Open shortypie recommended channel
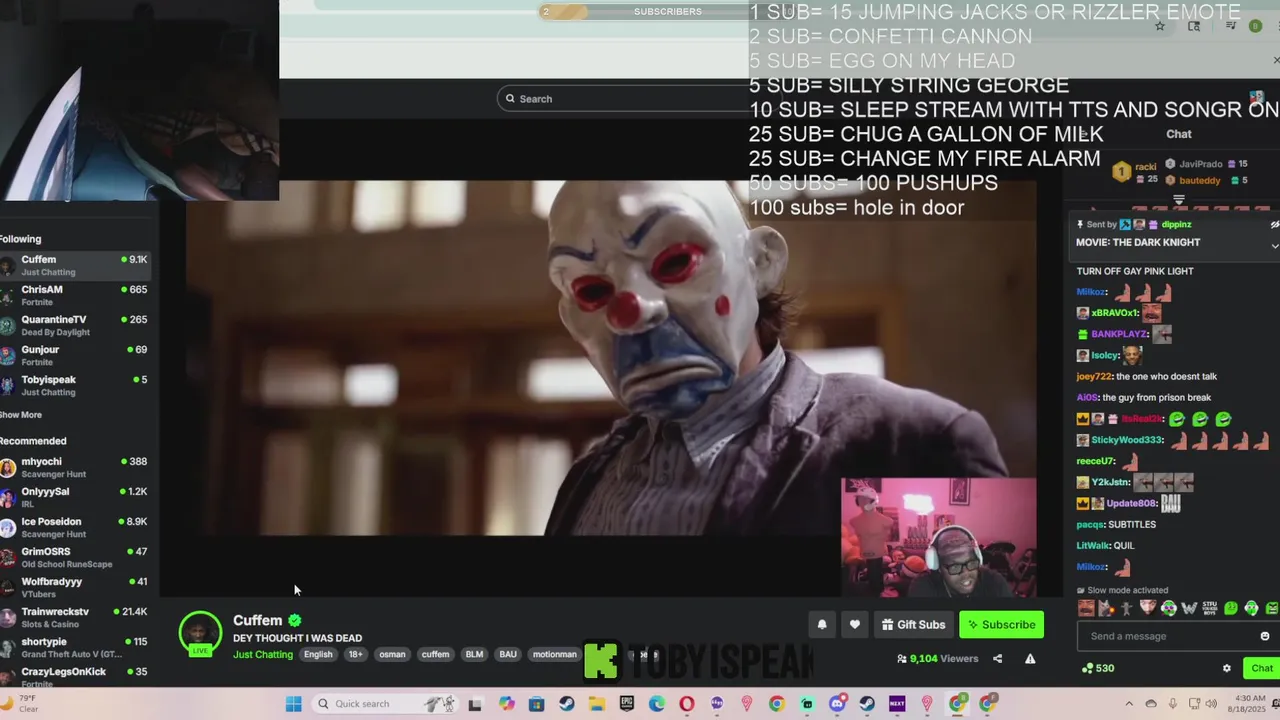 tap(75, 647)
